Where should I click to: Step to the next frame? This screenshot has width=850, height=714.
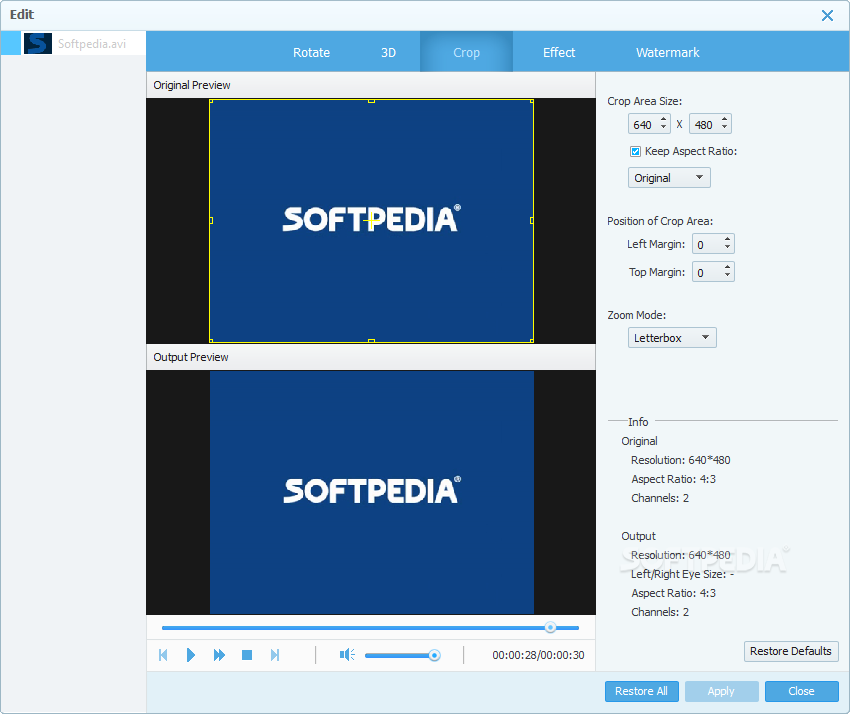[x=275, y=655]
